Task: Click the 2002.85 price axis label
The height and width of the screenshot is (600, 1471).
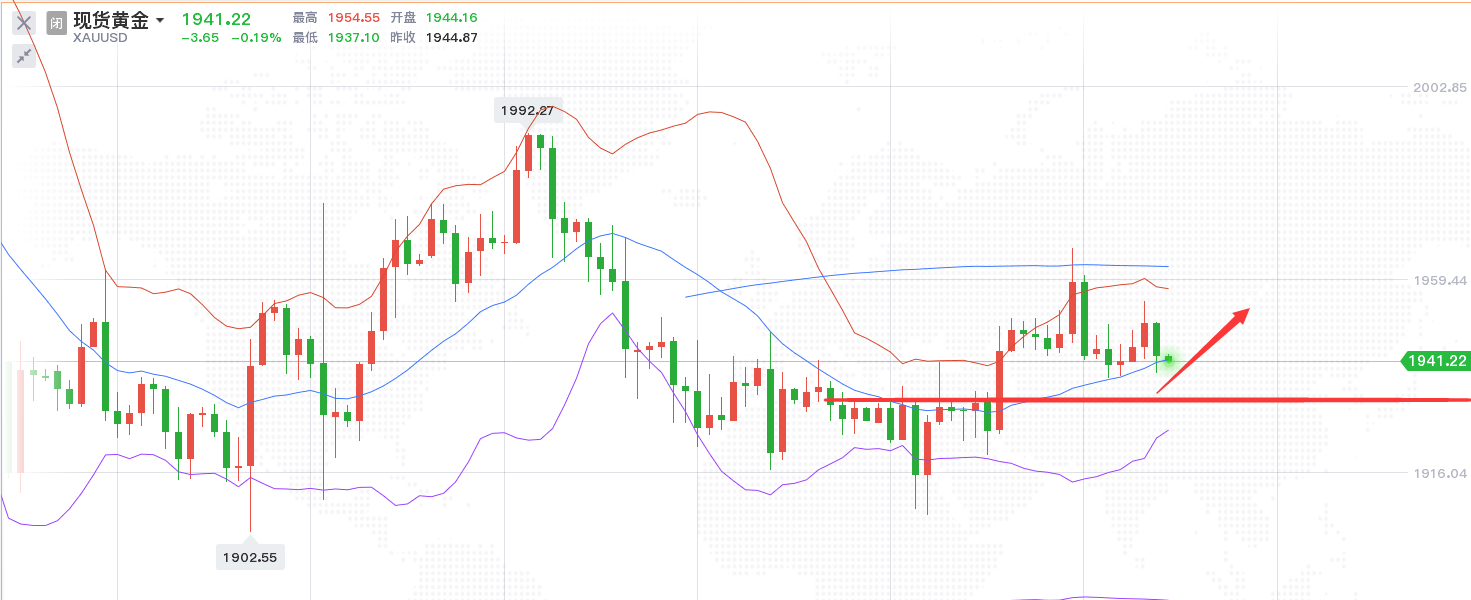Action: [x=1439, y=88]
